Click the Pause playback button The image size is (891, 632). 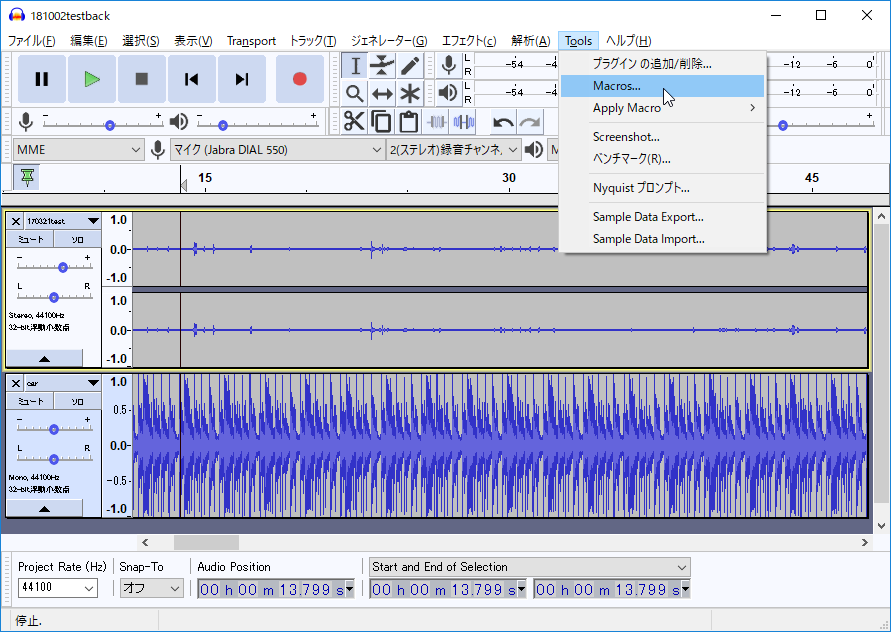coord(42,79)
